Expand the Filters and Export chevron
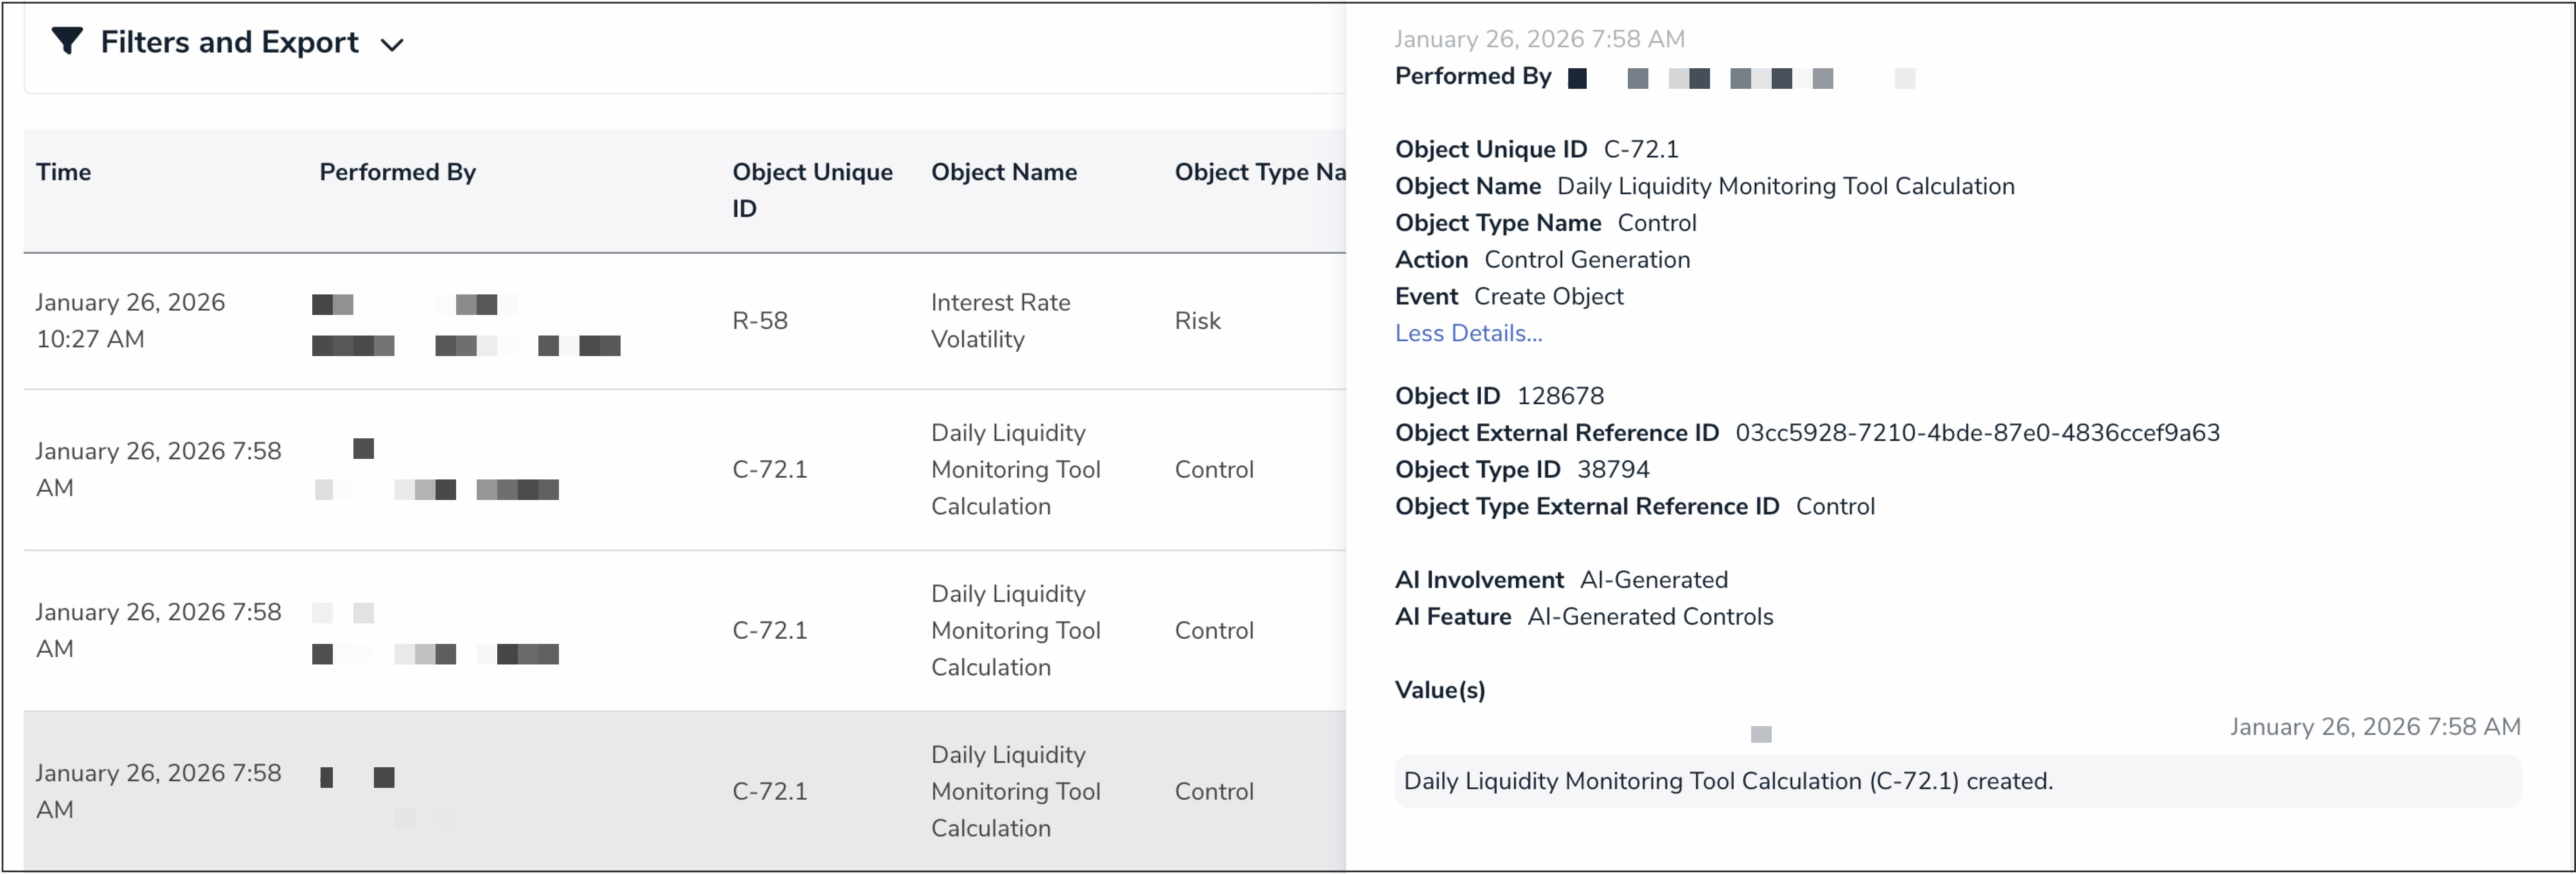2576x874 pixels. [x=392, y=45]
